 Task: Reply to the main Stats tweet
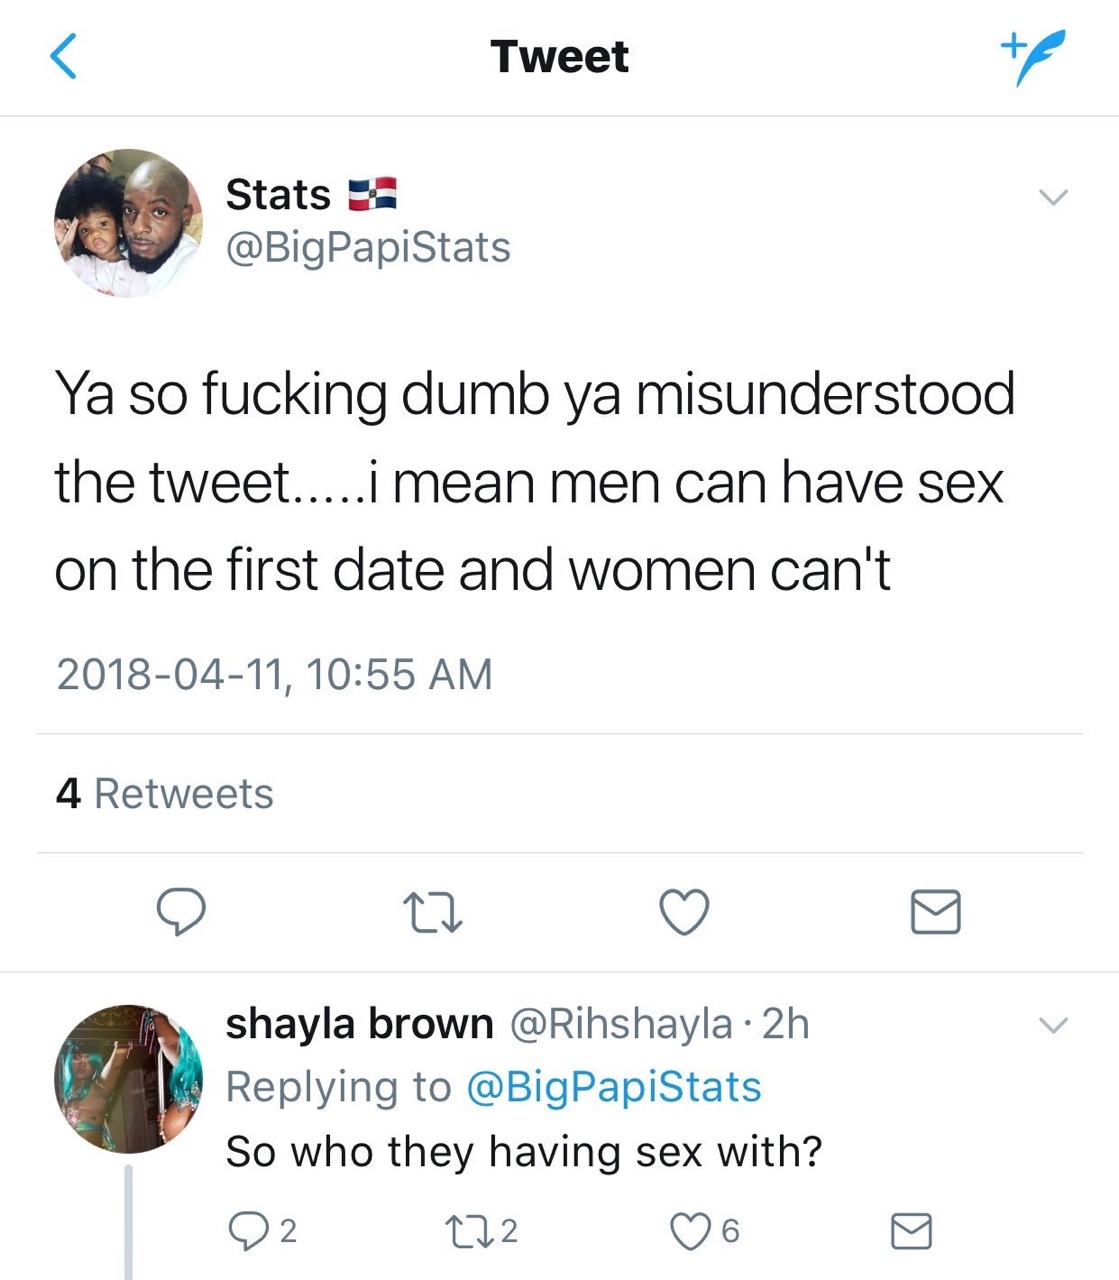tap(181, 911)
